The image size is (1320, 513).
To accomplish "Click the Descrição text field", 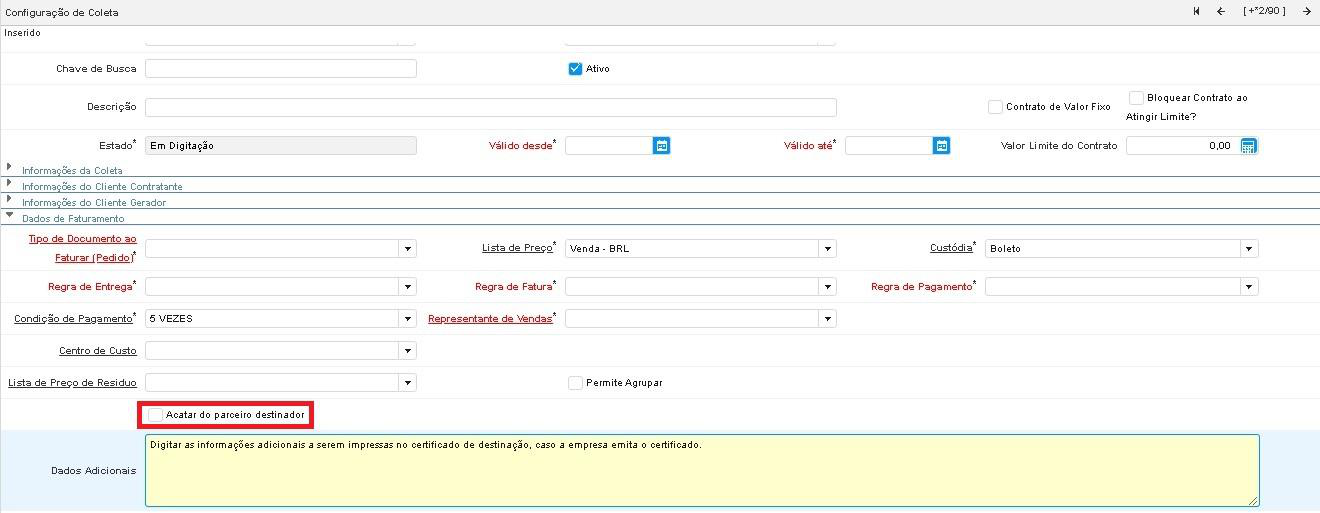I will pos(490,107).
